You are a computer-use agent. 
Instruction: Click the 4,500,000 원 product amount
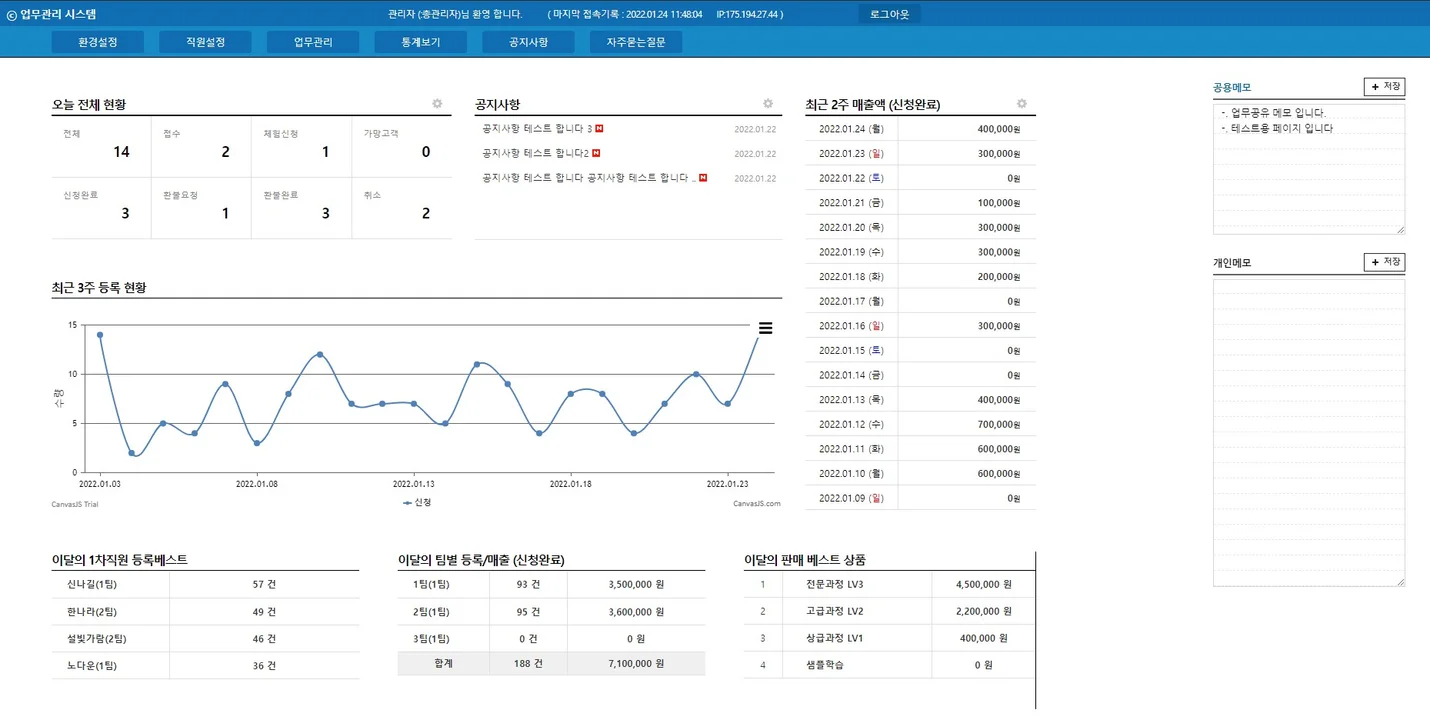pyautogui.click(x=983, y=584)
